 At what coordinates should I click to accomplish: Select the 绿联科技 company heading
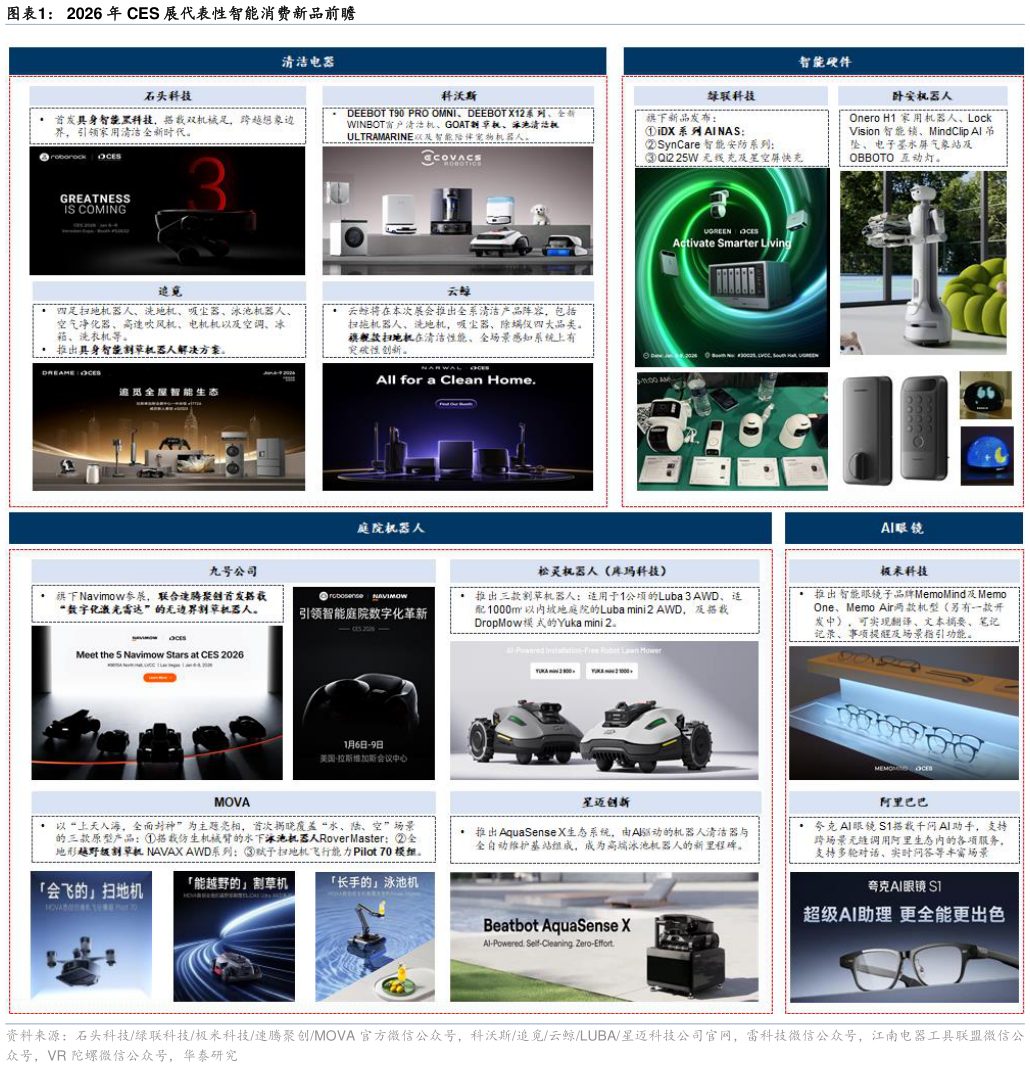731,96
